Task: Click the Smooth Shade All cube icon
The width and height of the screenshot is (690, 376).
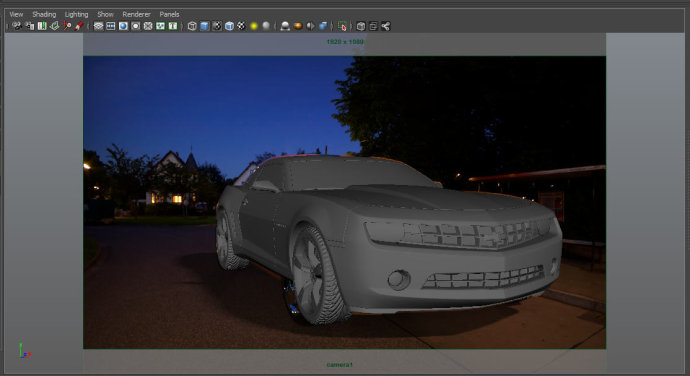Action: coord(204,26)
